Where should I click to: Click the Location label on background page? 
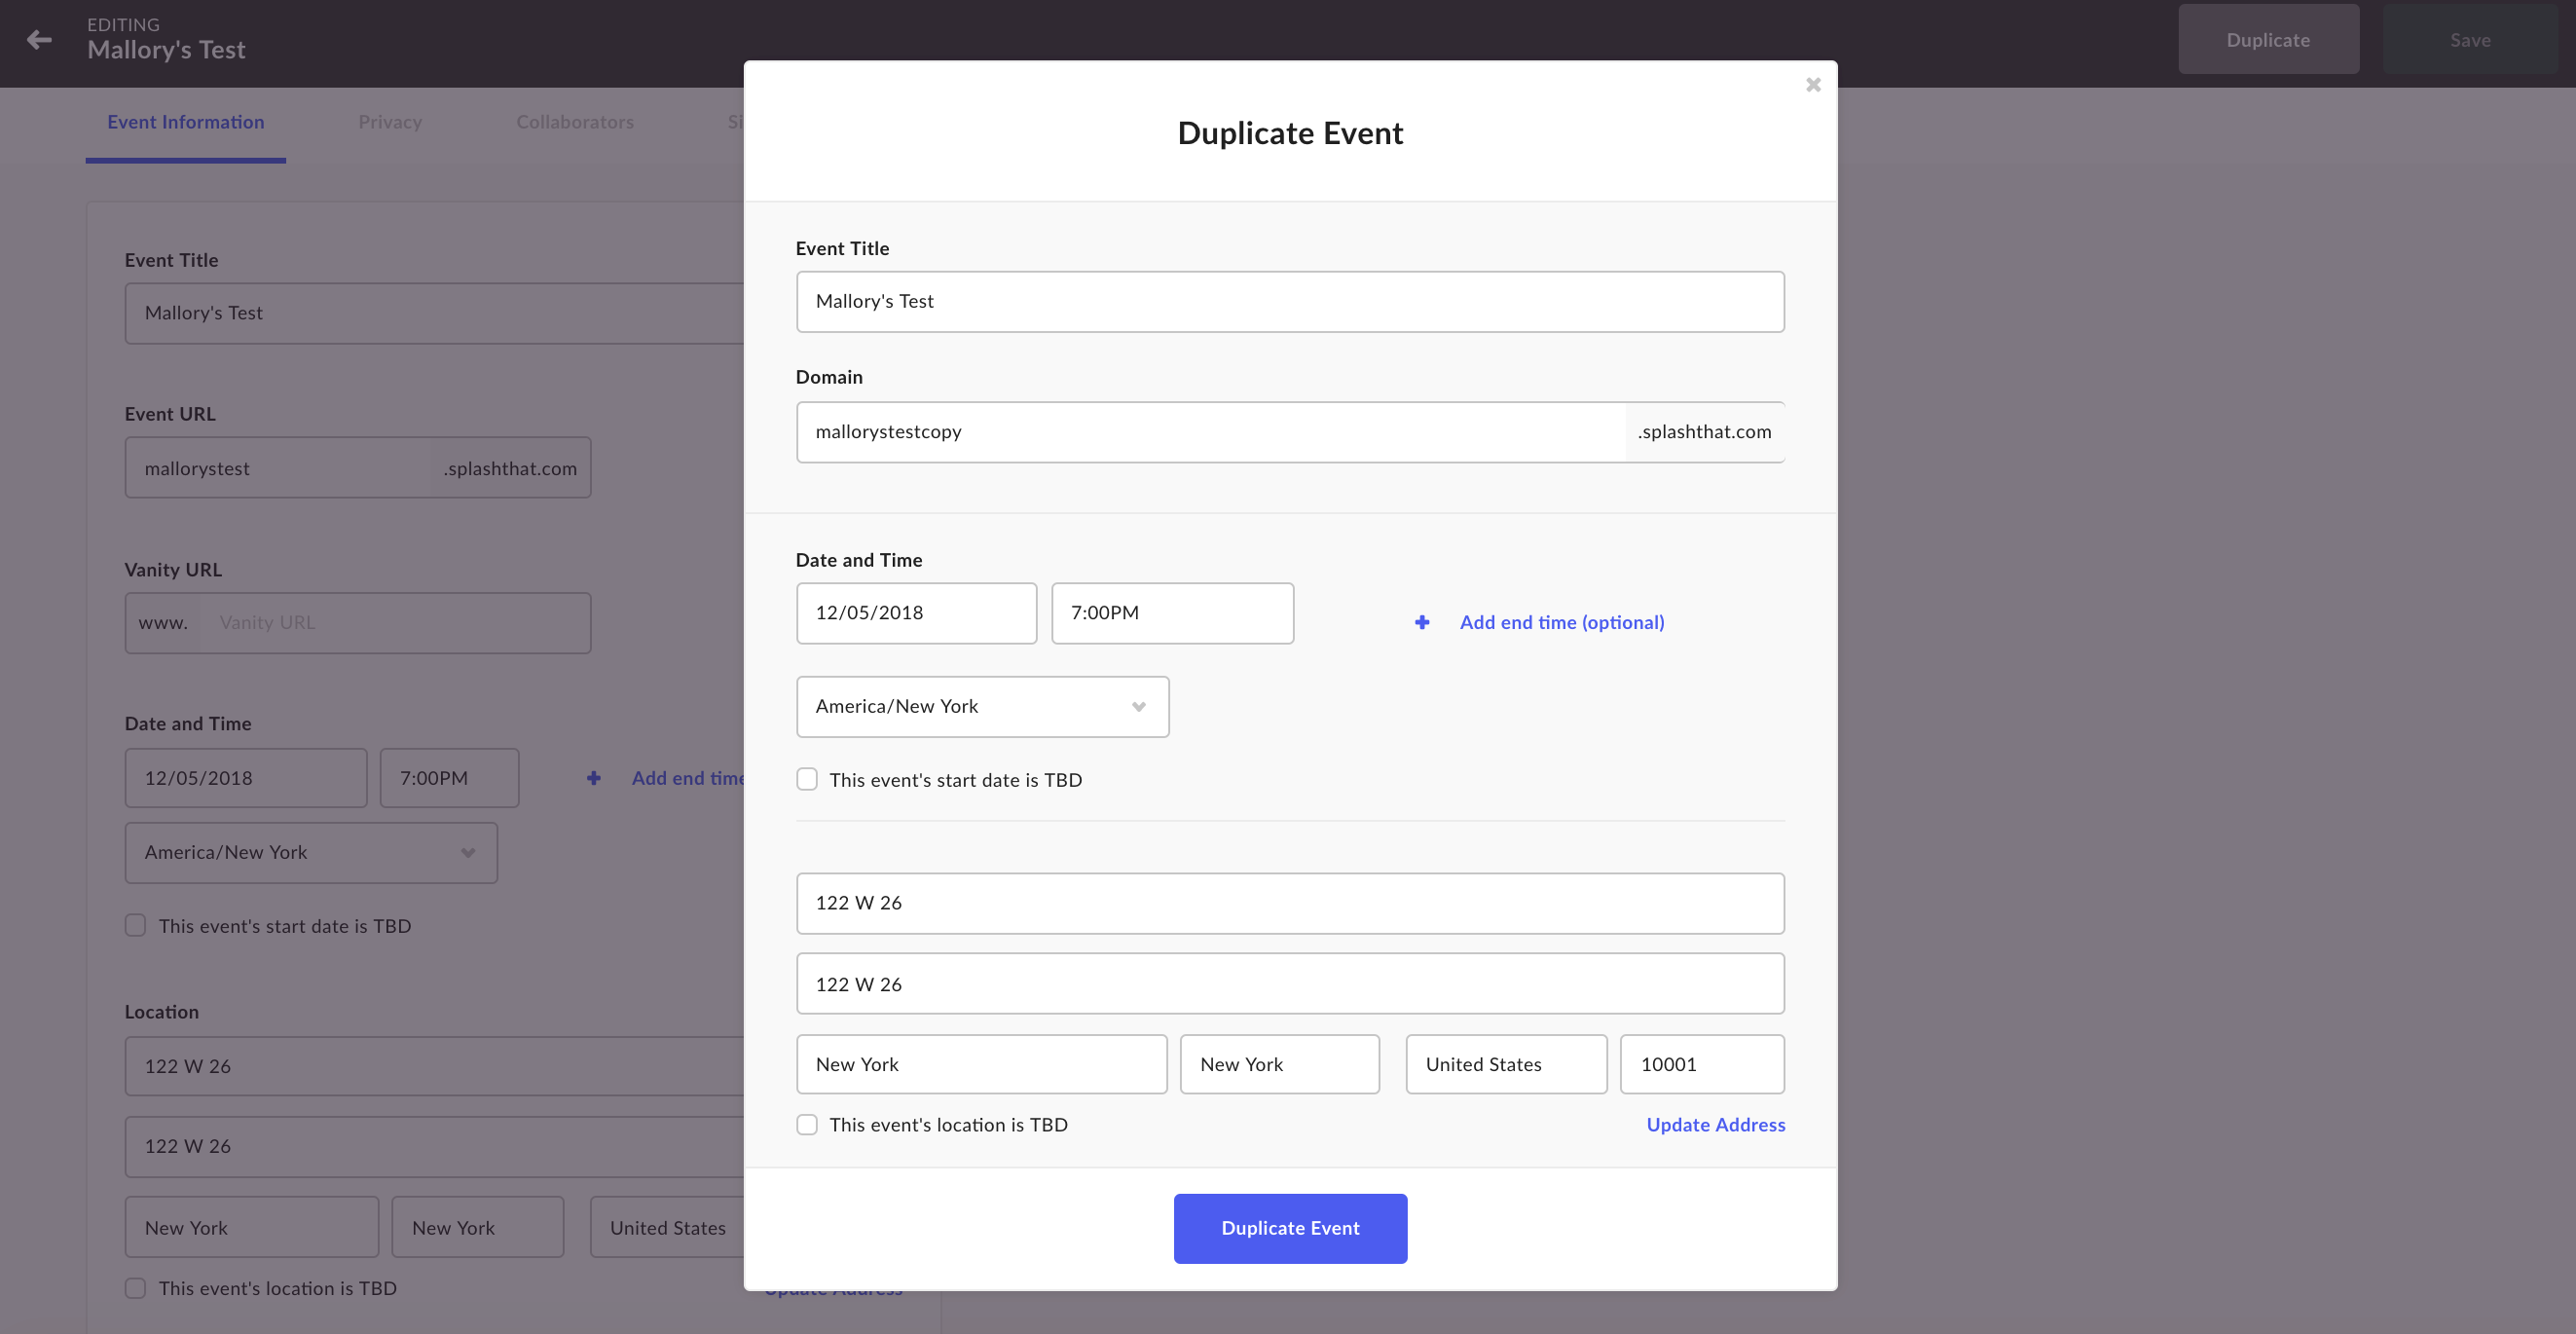161,1011
